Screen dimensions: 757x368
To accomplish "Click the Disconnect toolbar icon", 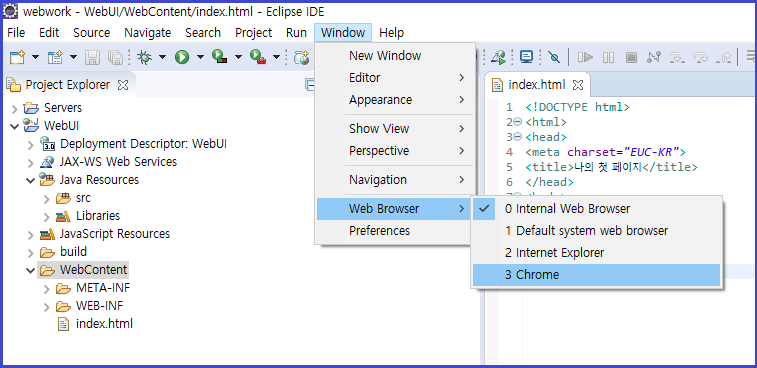I will coord(654,57).
